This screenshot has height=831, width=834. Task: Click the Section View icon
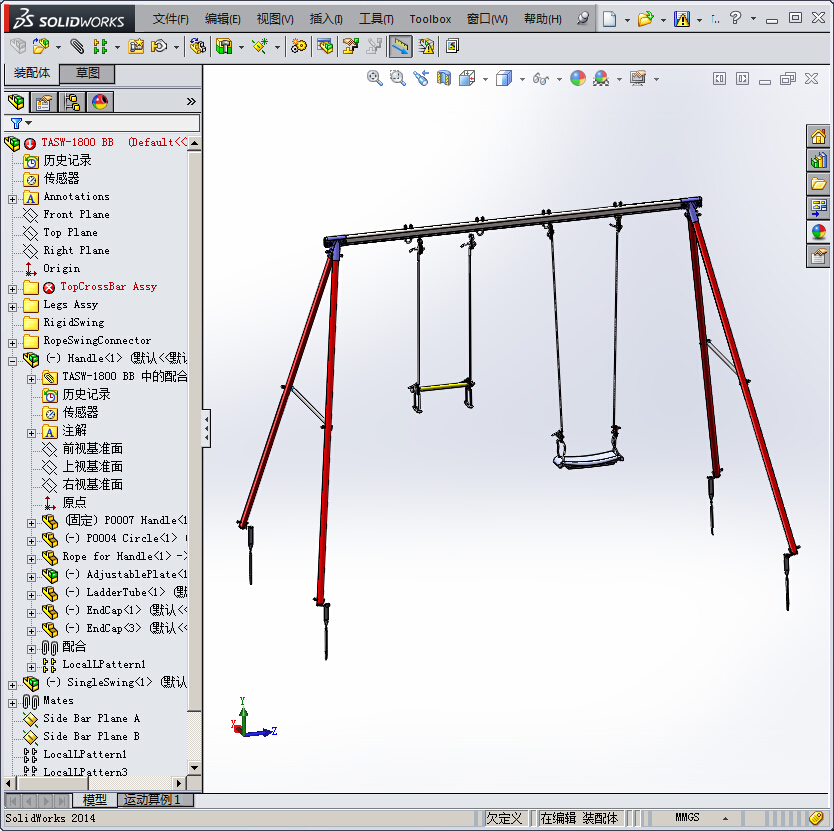pos(444,79)
